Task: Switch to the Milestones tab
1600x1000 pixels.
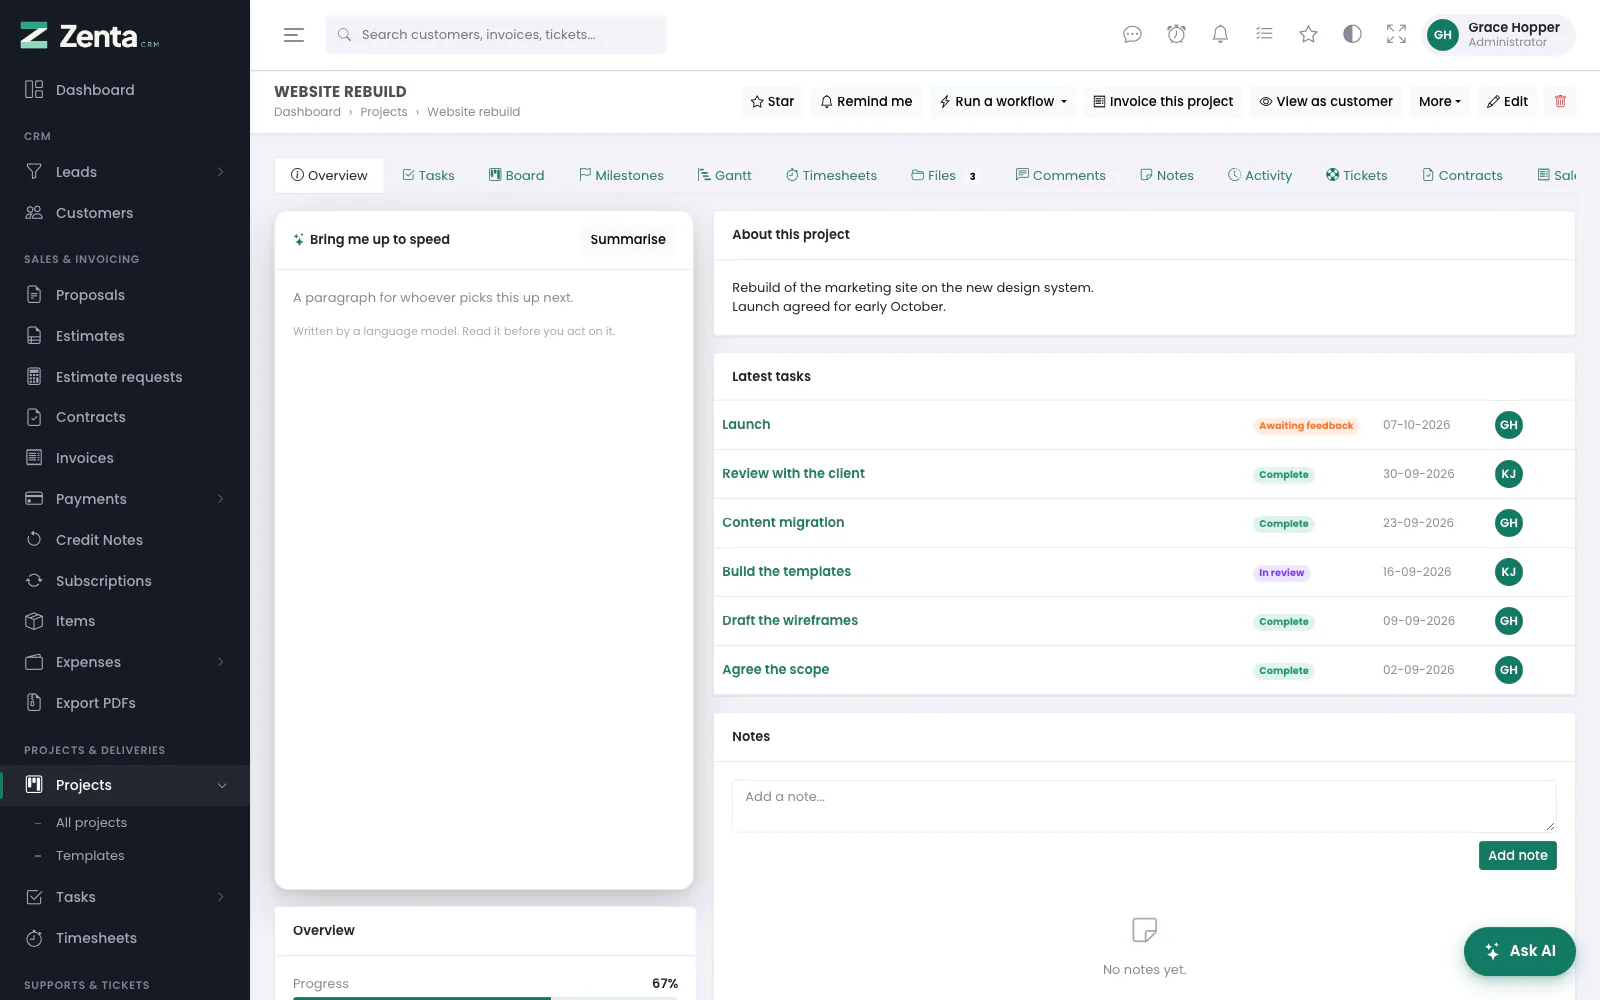Action: tap(621, 175)
